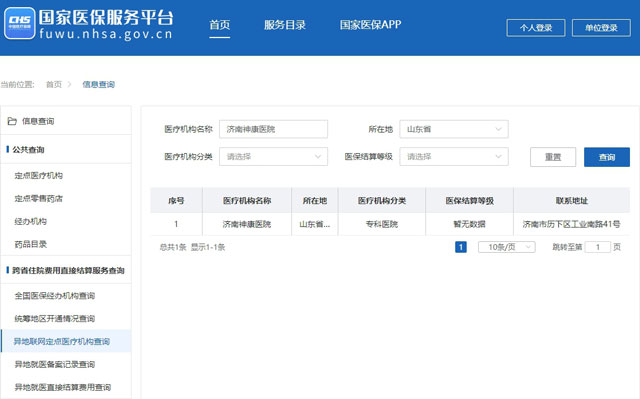Screen dimensions: 640x399
Task: Open 异地就医直接结算费用查询 in the sidebar
Action: 63,387
